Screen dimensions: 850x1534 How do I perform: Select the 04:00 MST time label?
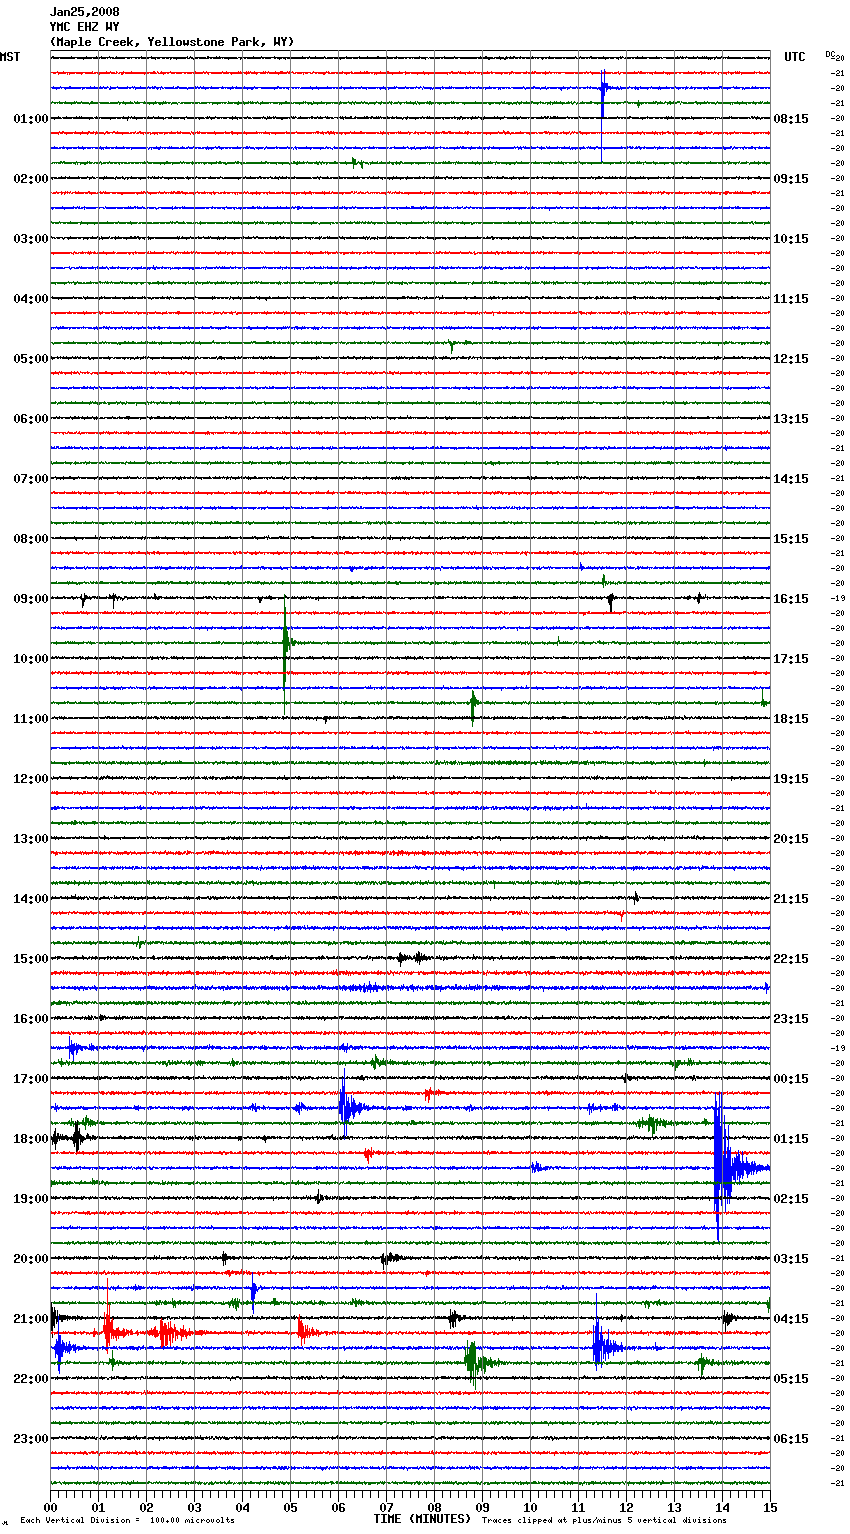click(x=31, y=299)
